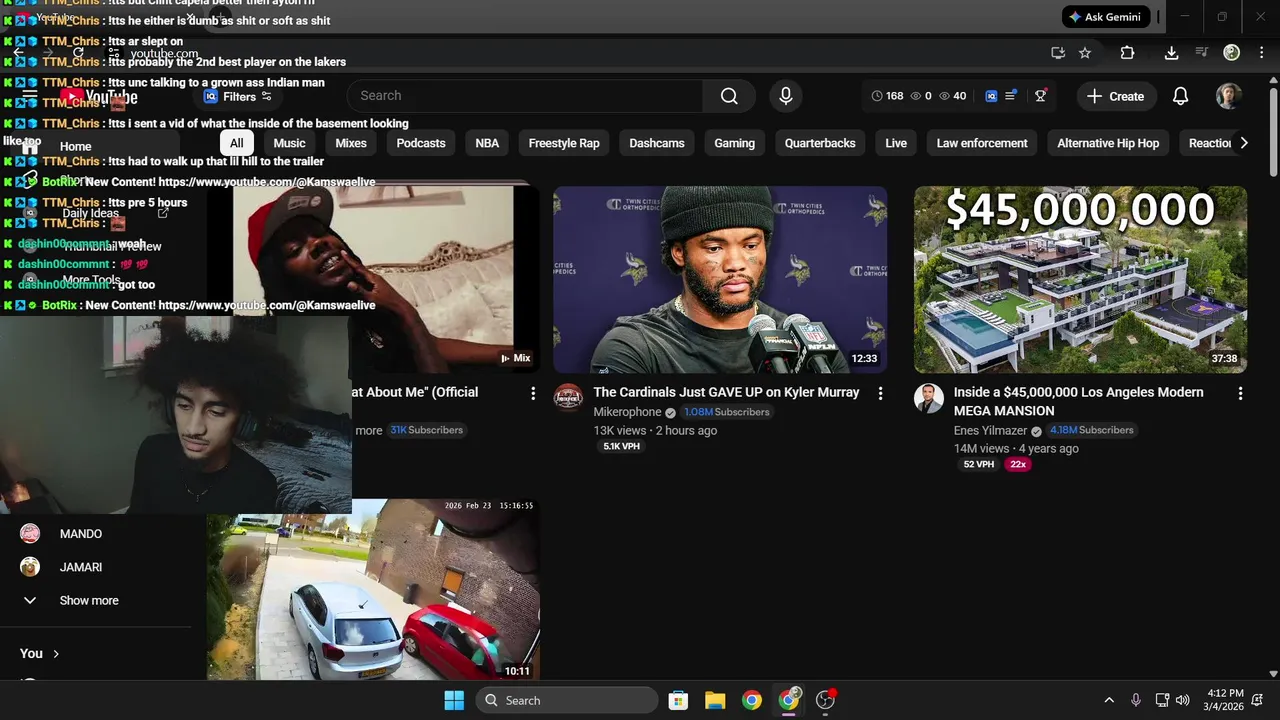Reload the page in Chrome

pyautogui.click(x=79, y=53)
